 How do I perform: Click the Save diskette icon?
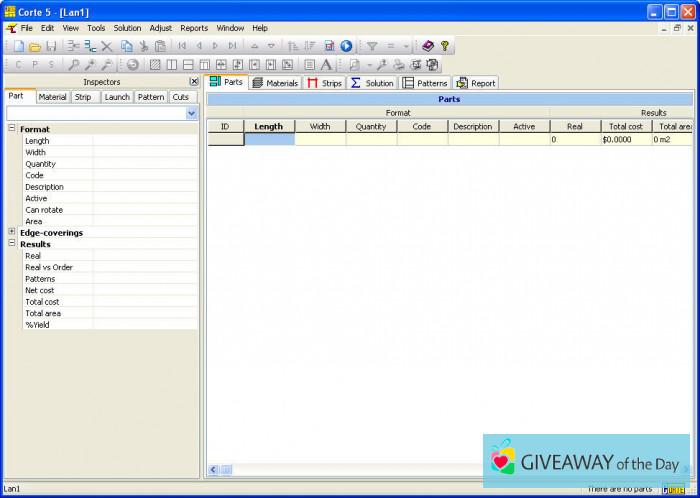pos(51,46)
